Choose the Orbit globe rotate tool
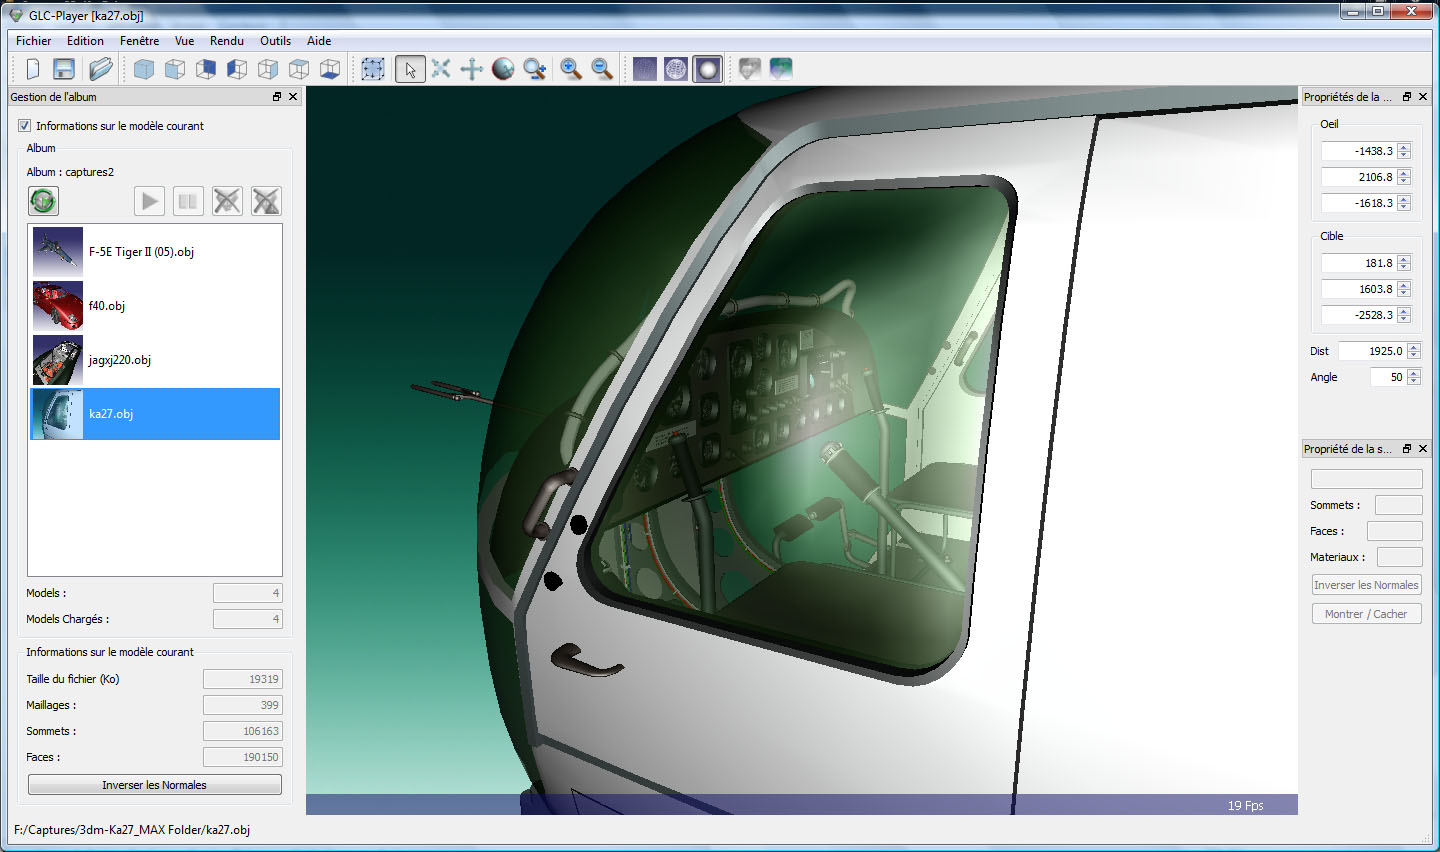 click(x=503, y=69)
